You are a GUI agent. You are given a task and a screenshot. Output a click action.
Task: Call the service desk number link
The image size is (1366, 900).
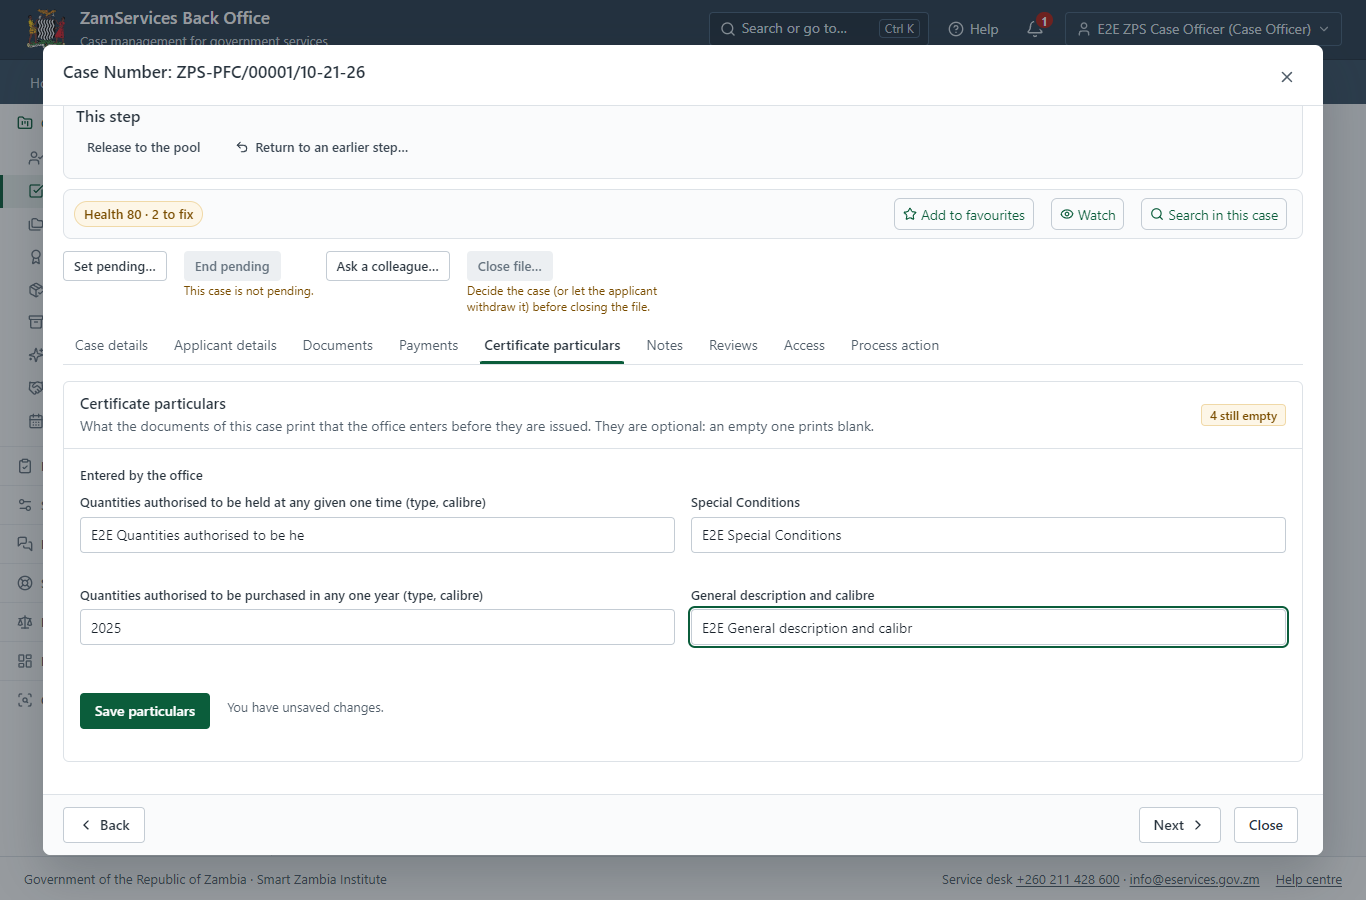coord(1068,880)
